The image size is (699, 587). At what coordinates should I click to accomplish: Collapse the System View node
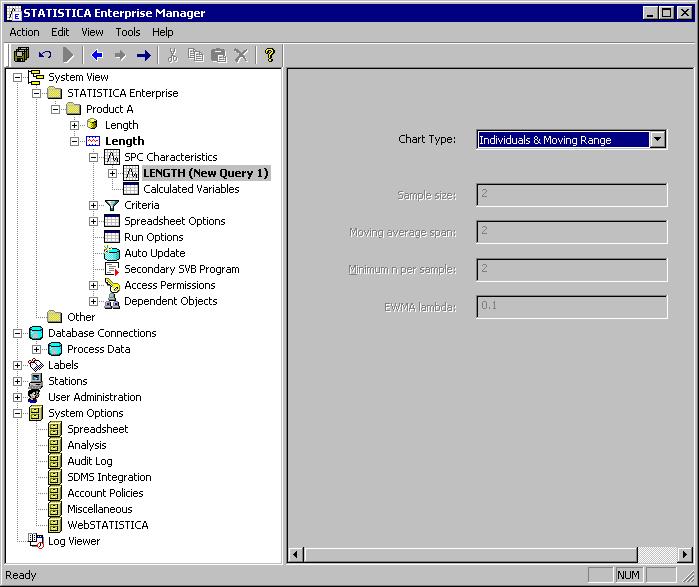click(17, 78)
